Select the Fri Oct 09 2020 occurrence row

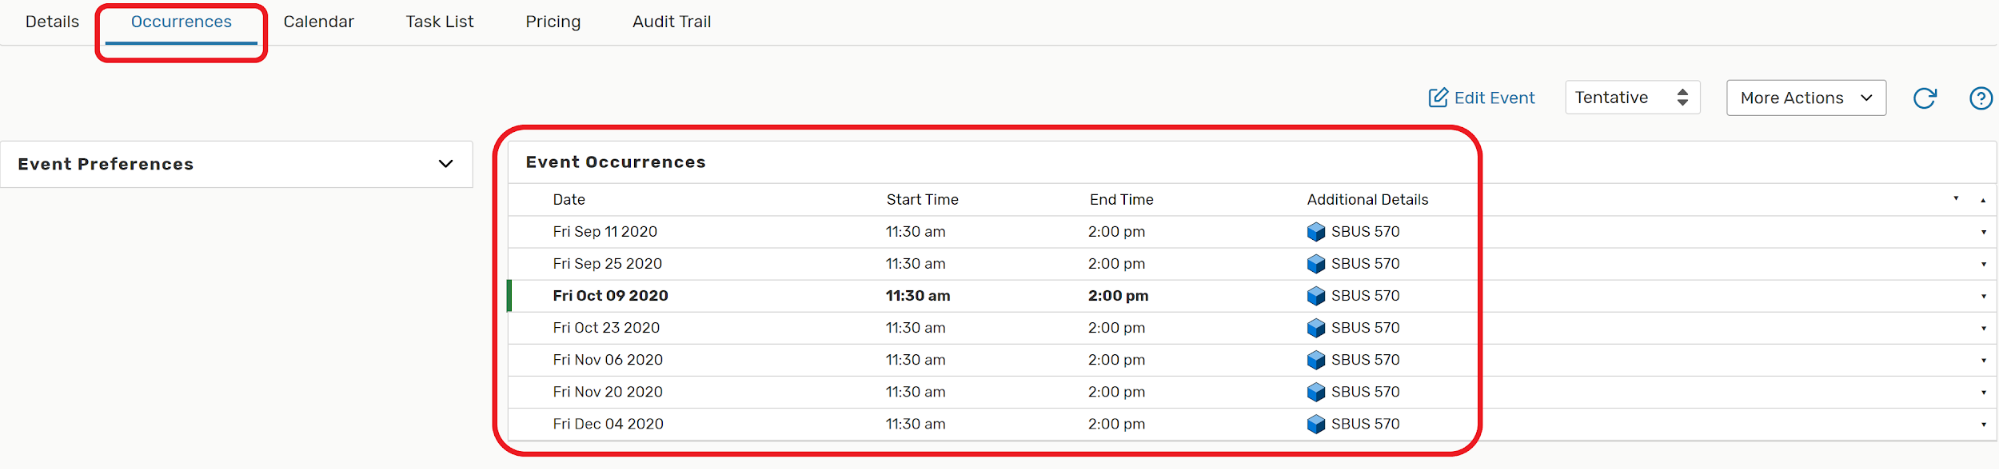[610, 296]
